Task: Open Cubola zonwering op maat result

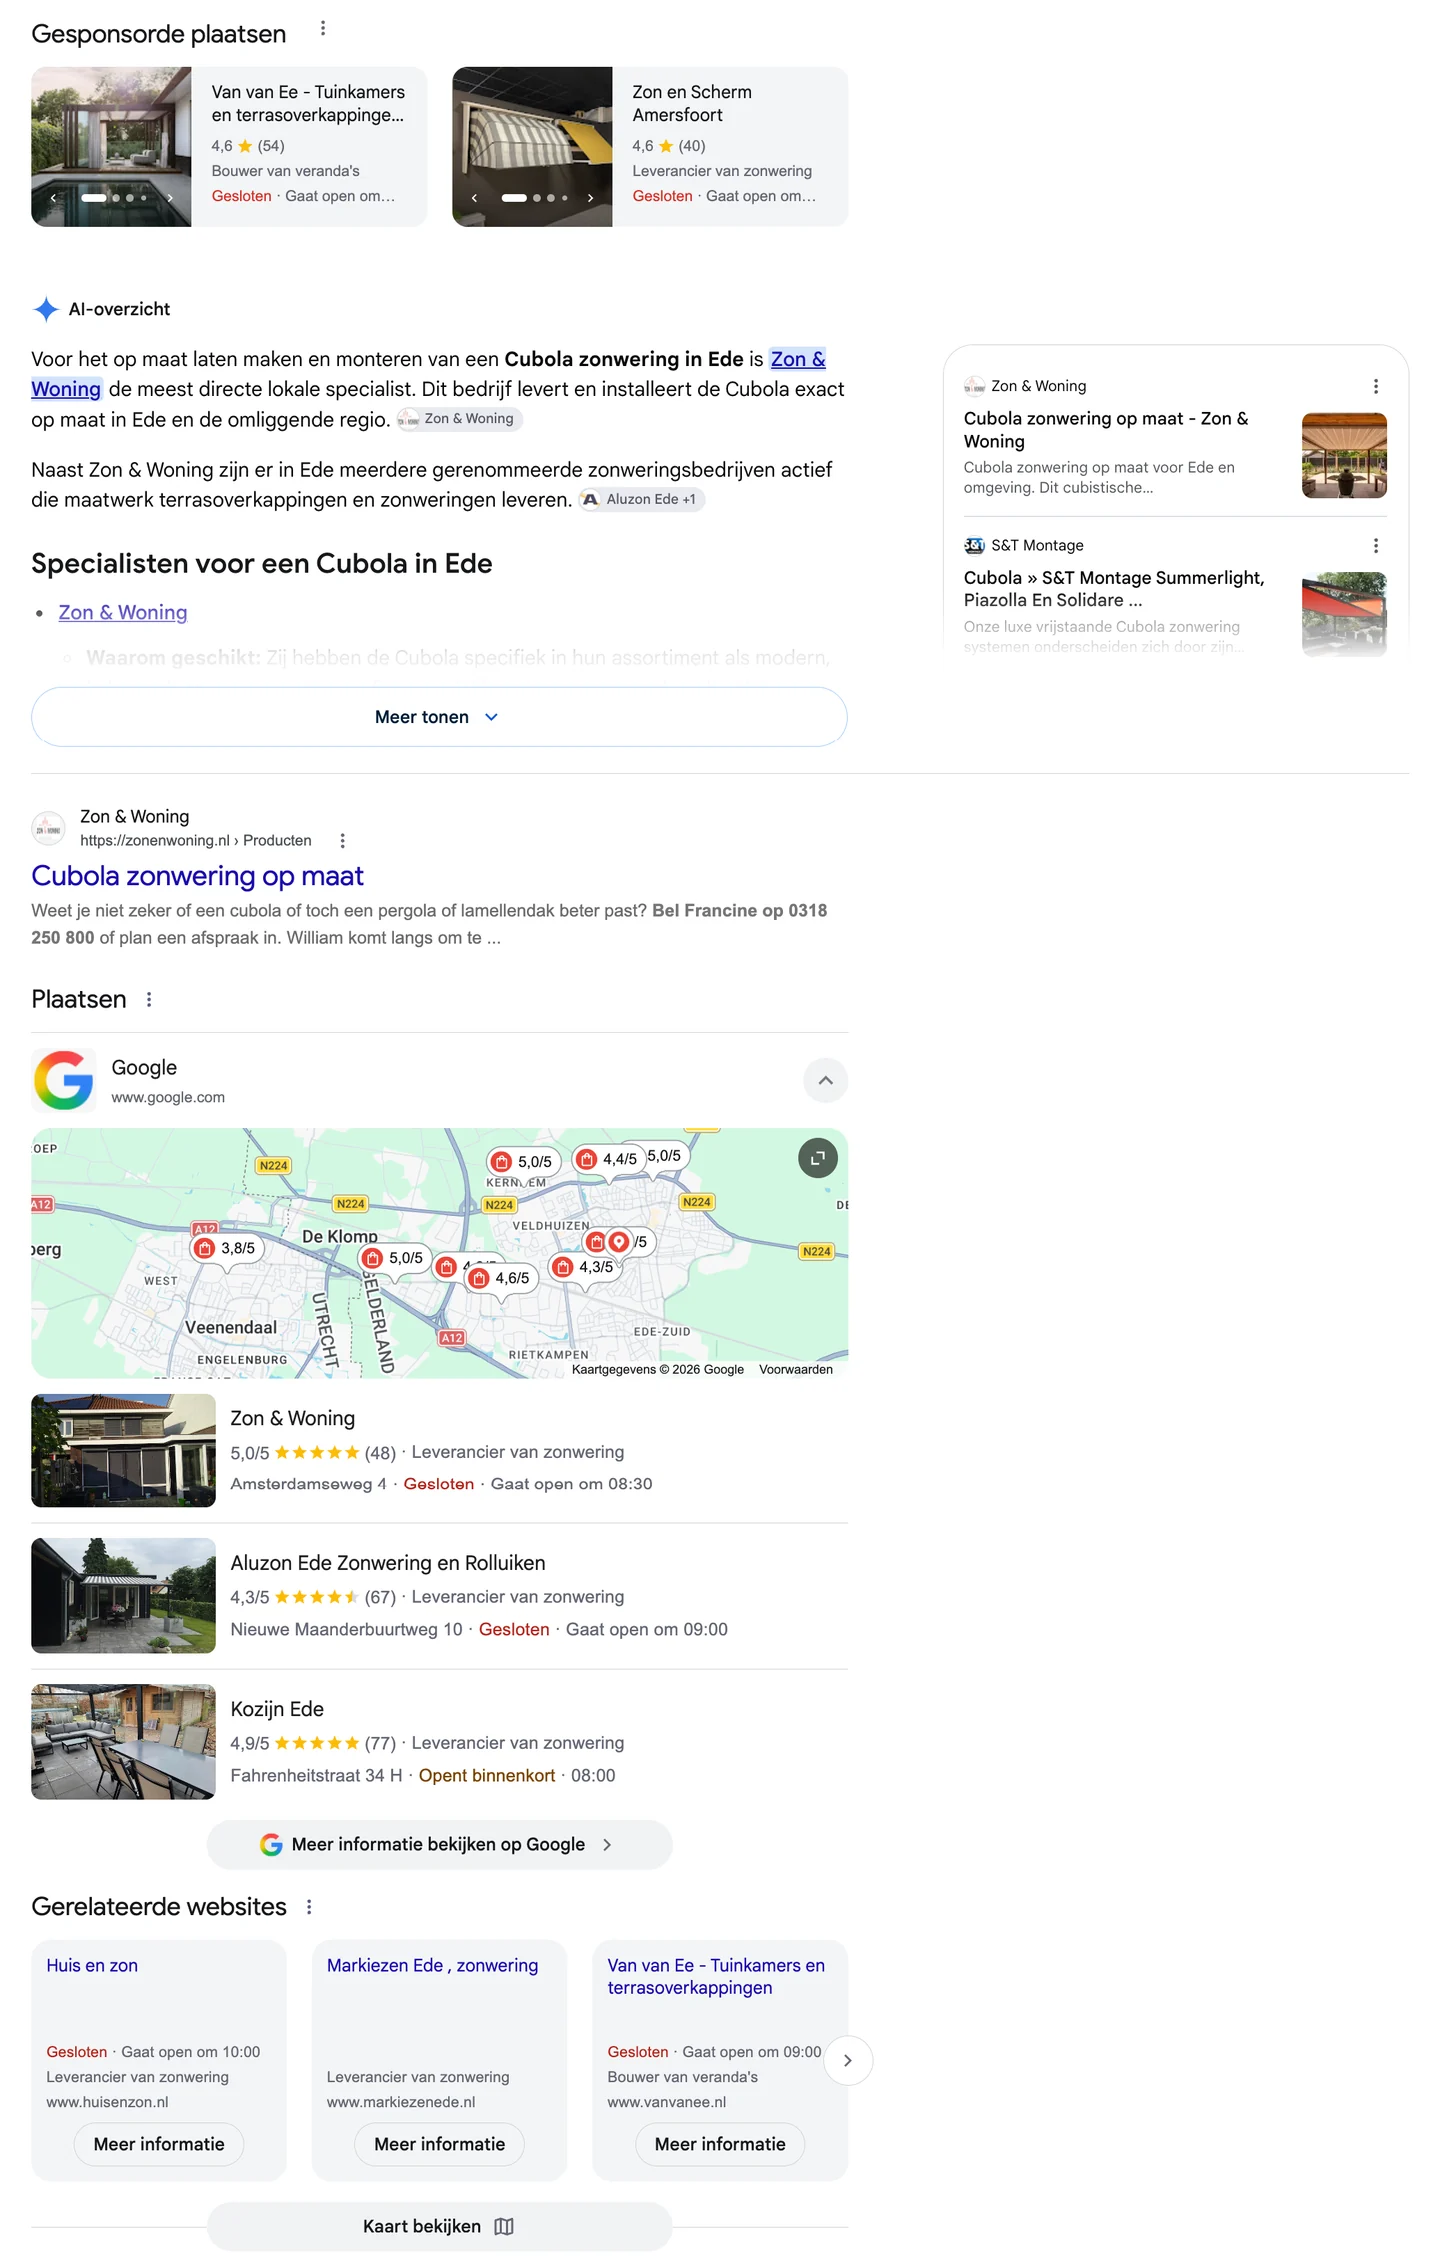Action: pos(197,876)
